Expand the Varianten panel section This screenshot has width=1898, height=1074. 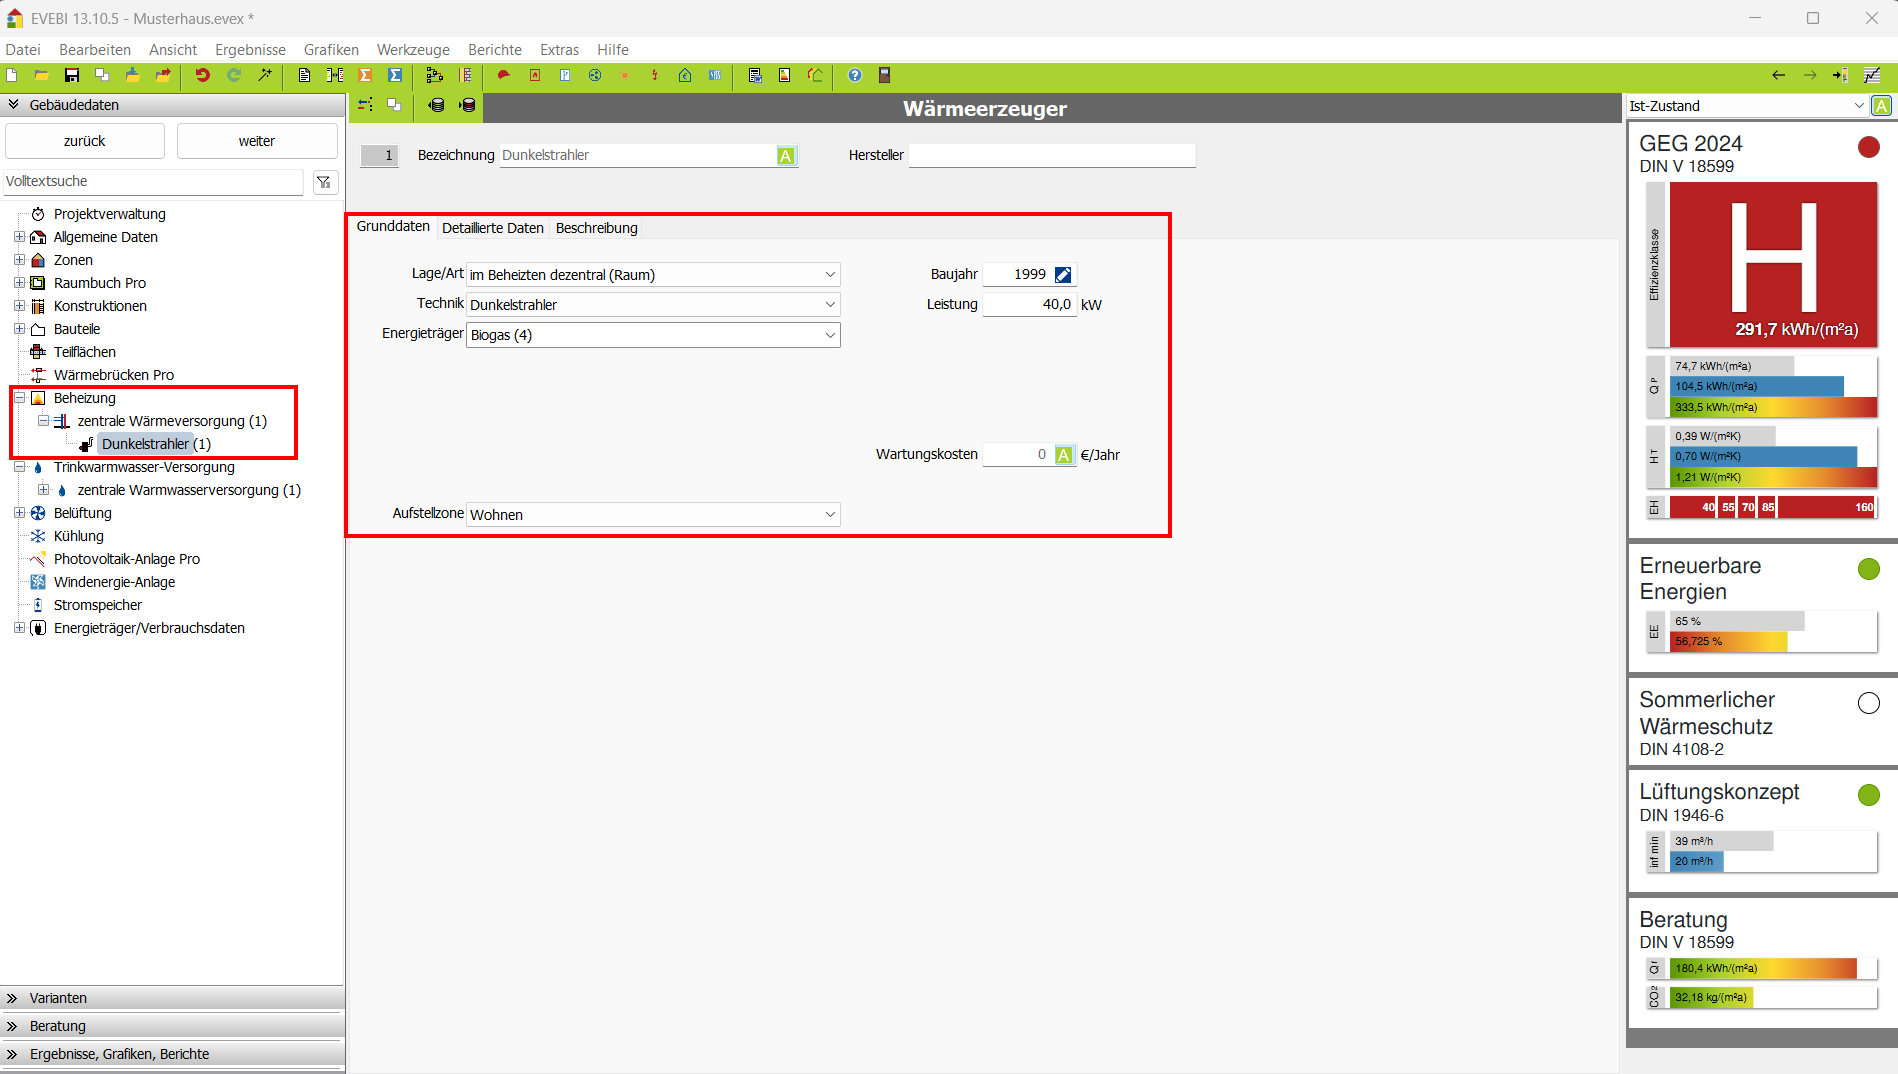[x=58, y=998]
